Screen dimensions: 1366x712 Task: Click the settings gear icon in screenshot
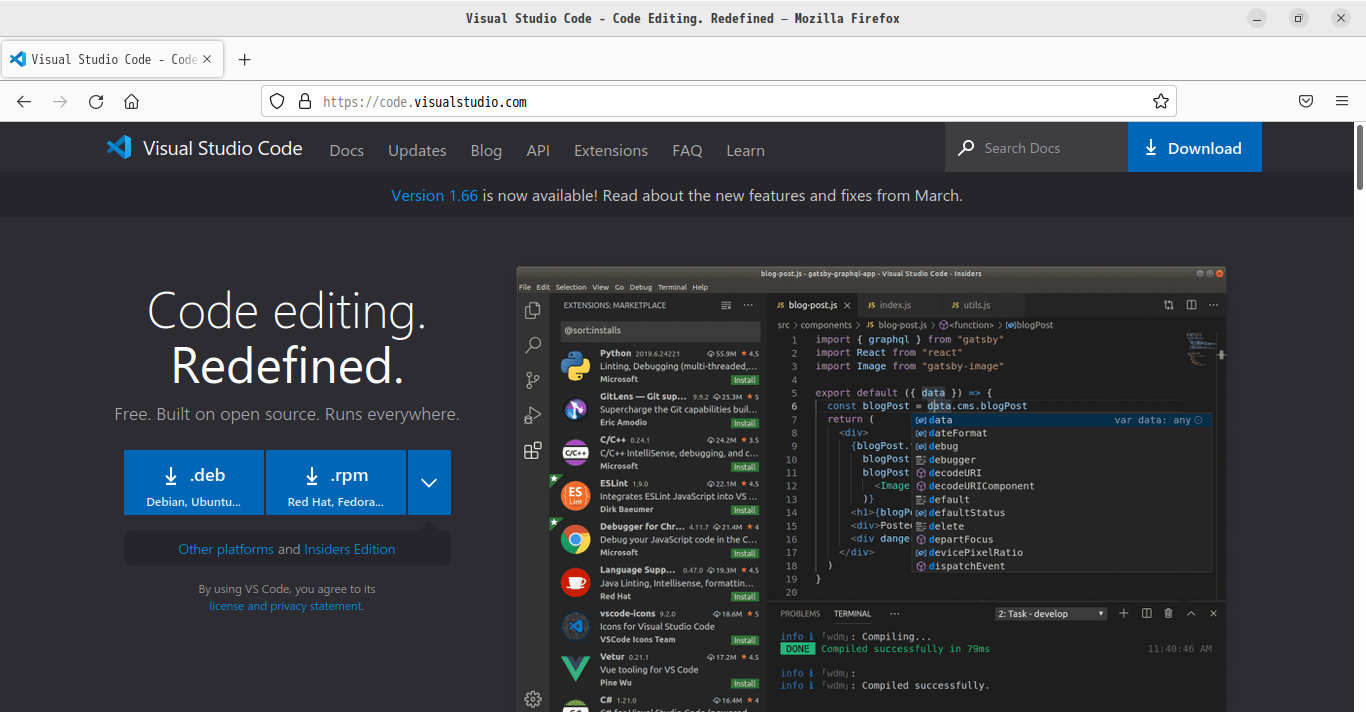(533, 699)
